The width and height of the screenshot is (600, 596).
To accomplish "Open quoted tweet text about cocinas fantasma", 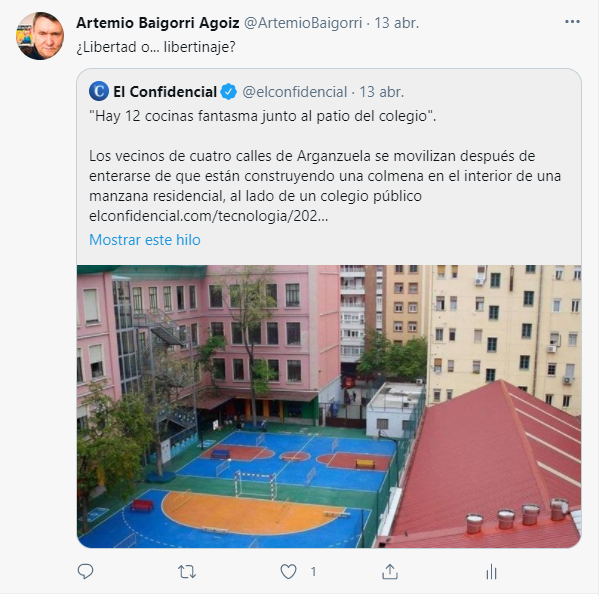I will pyautogui.click(x=325, y=166).
